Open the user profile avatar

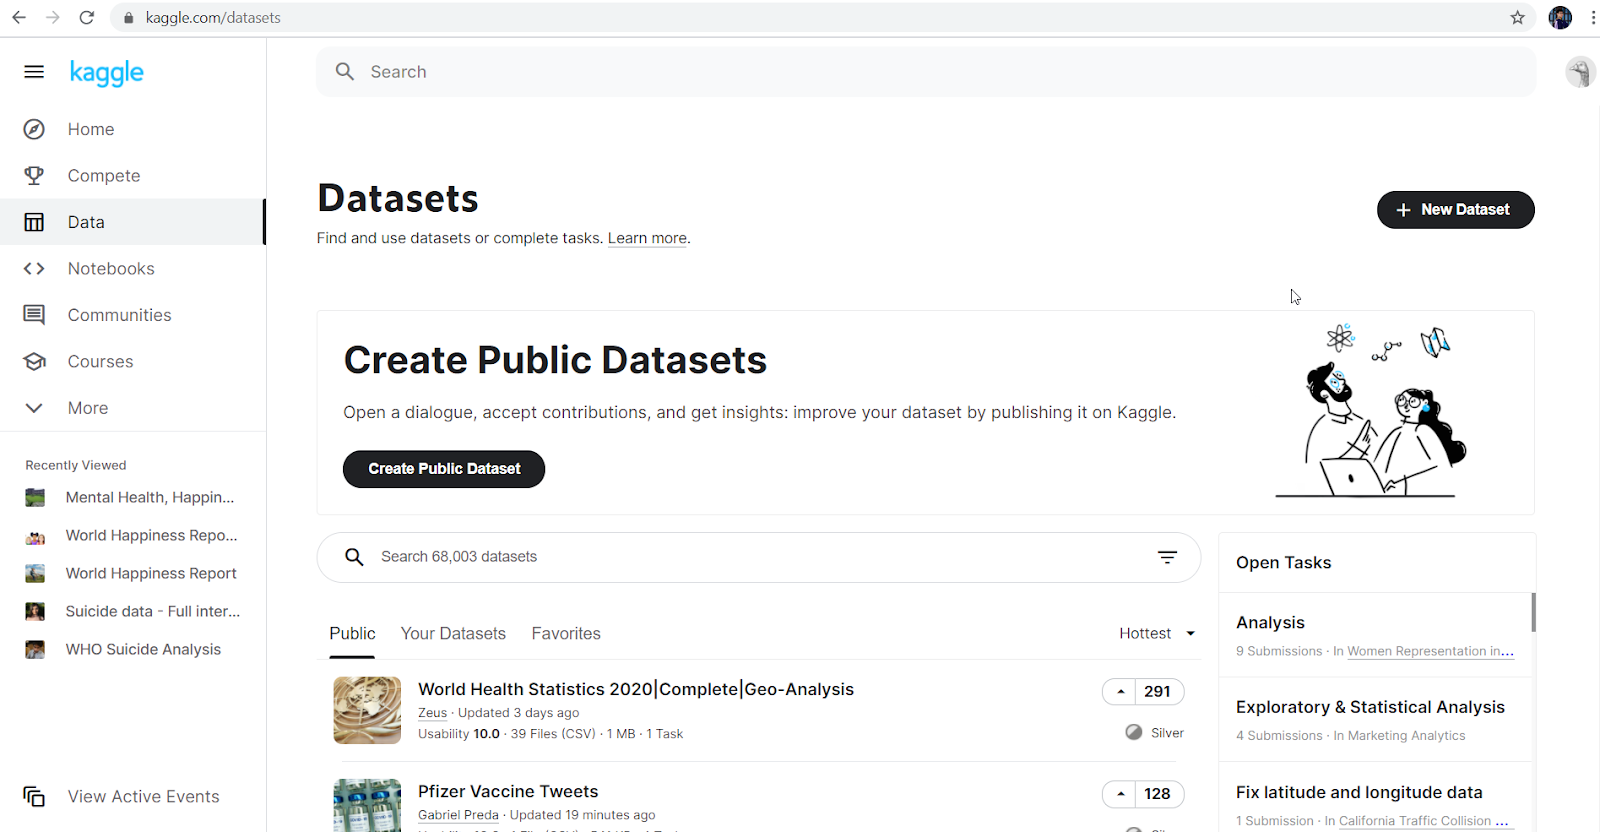[1579, 72]
